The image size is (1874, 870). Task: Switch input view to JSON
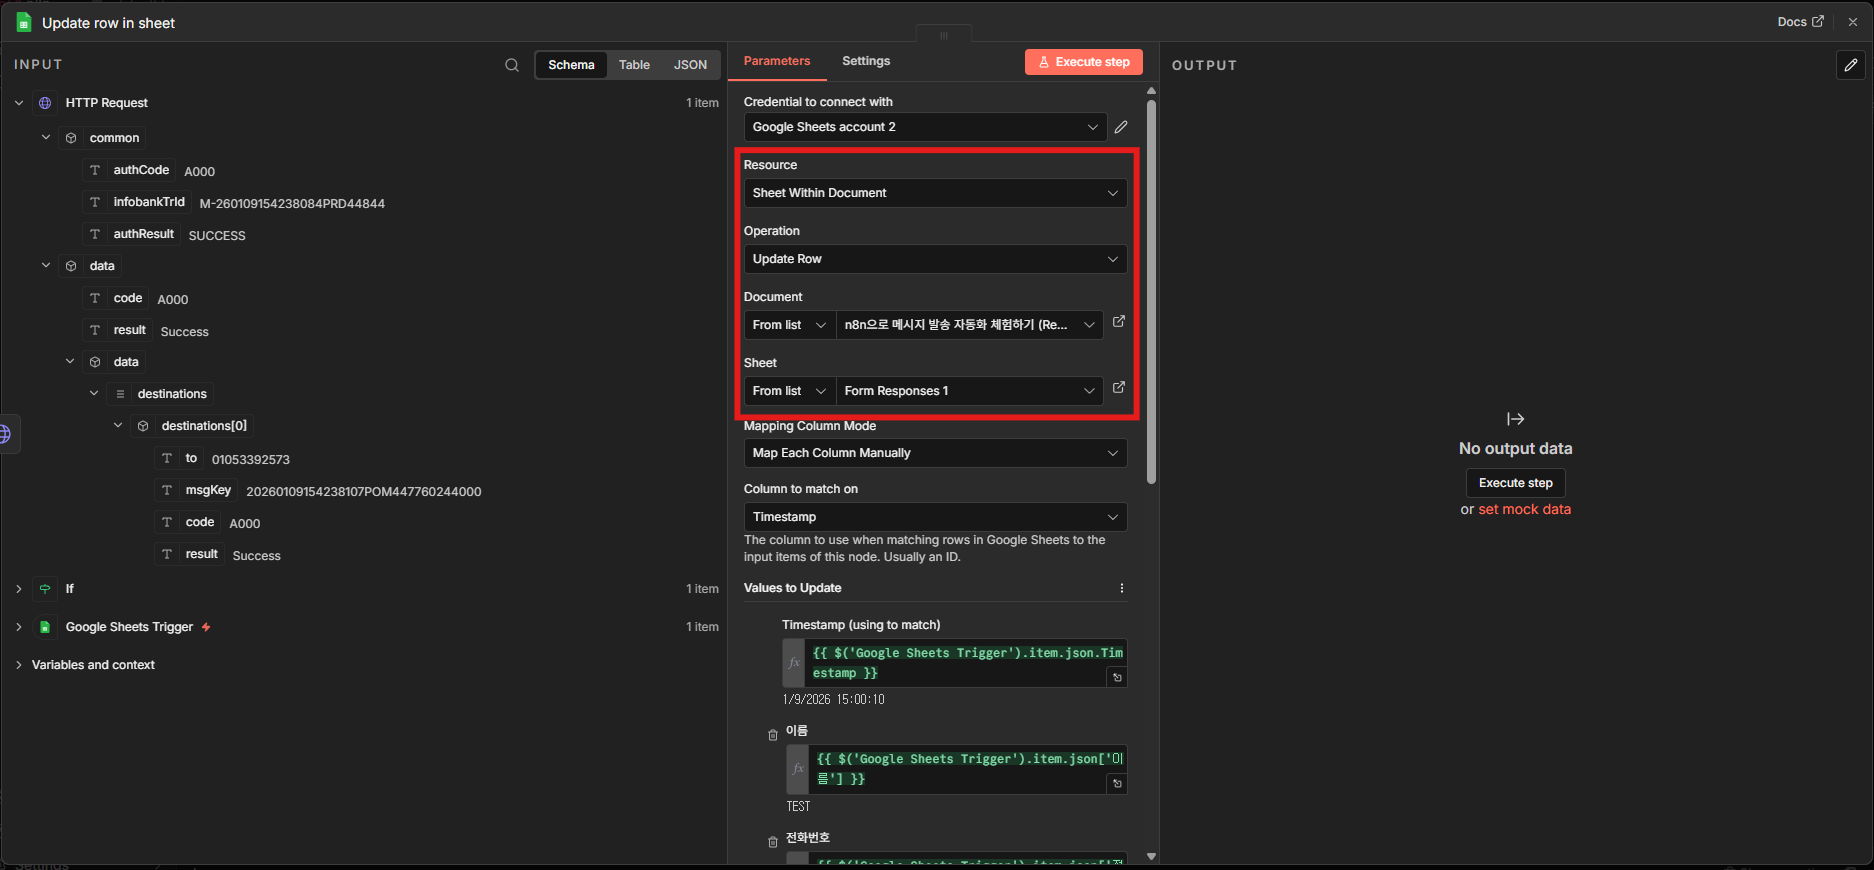690,65
